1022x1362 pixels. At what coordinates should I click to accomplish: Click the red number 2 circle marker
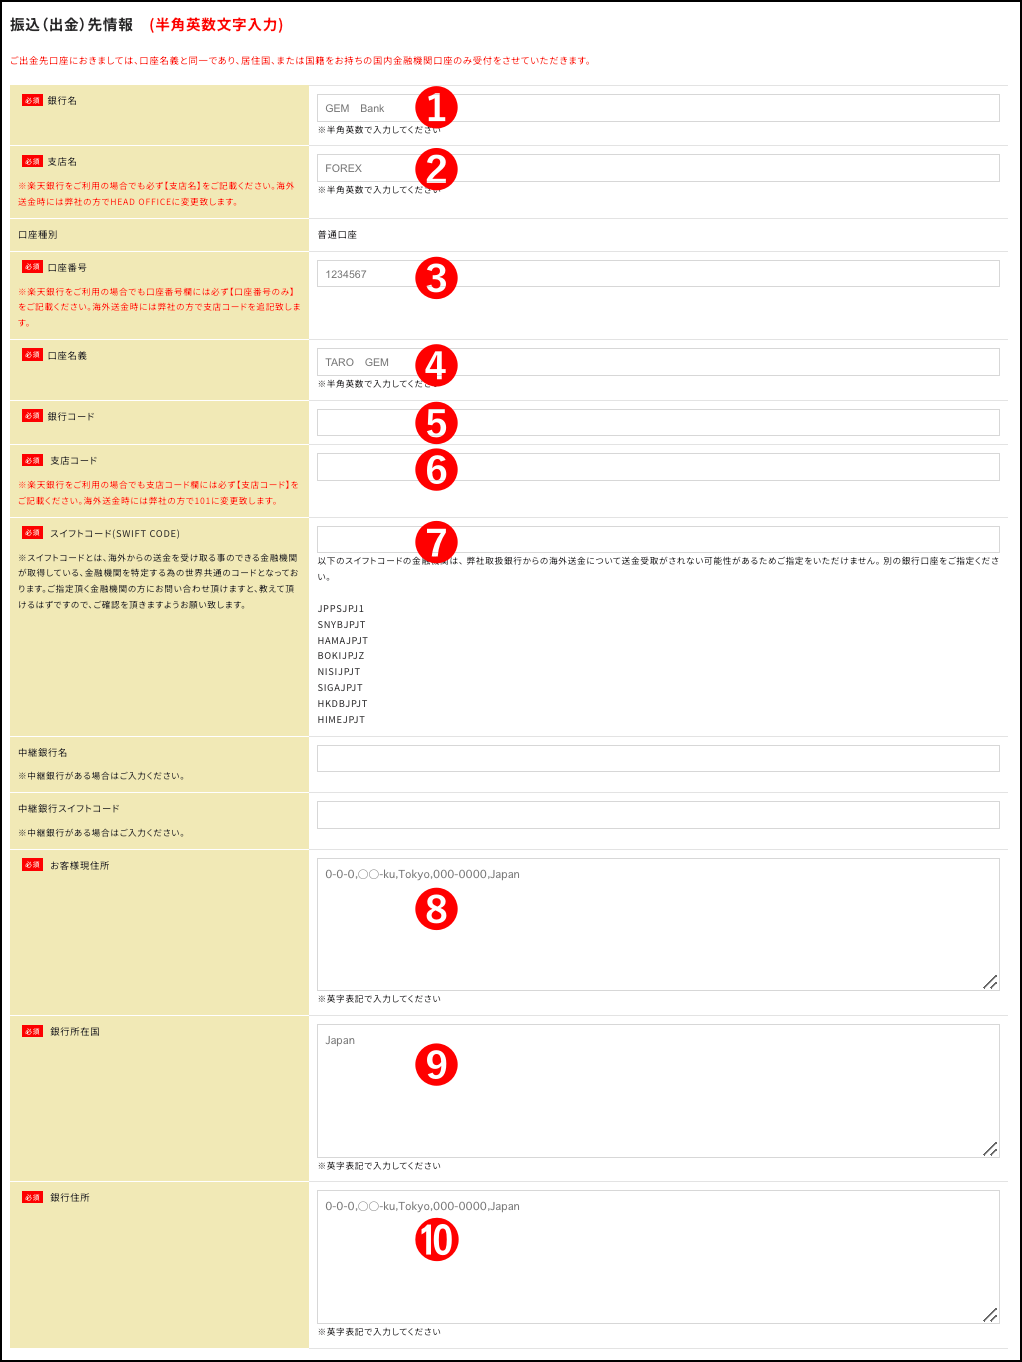[x=436, y=169]
